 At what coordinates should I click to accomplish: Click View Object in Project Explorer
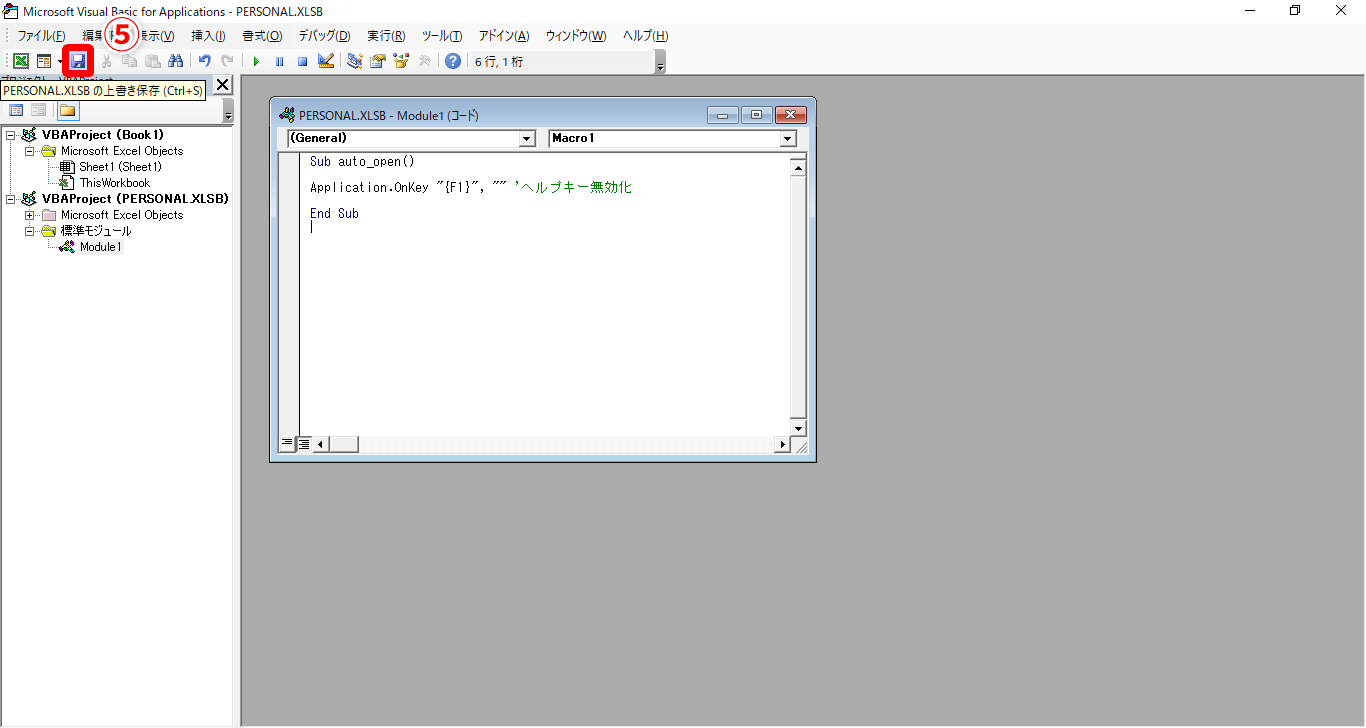click(38, 110)
